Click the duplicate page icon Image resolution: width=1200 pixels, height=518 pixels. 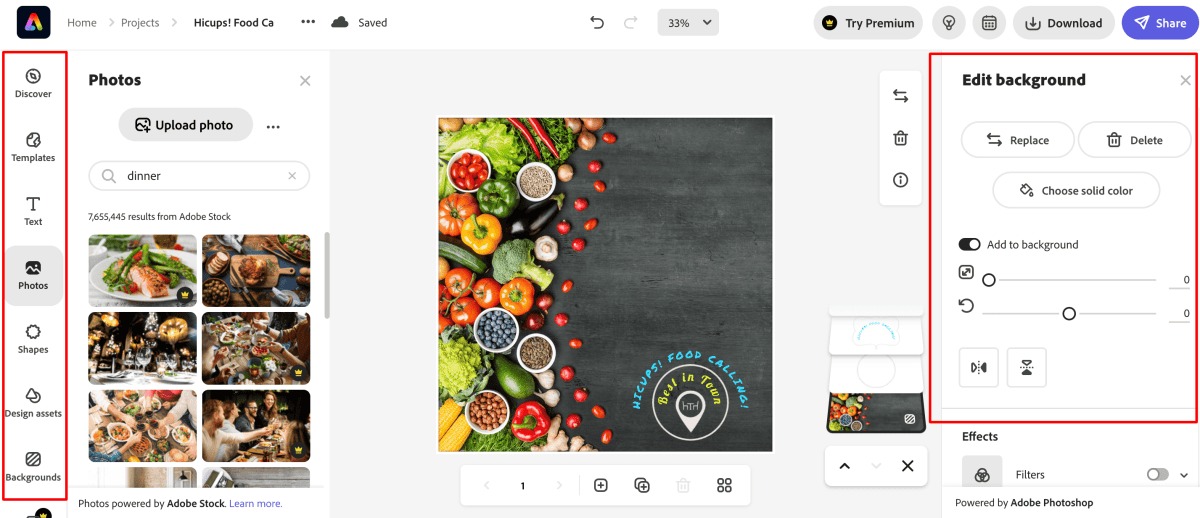coord(642,485)
